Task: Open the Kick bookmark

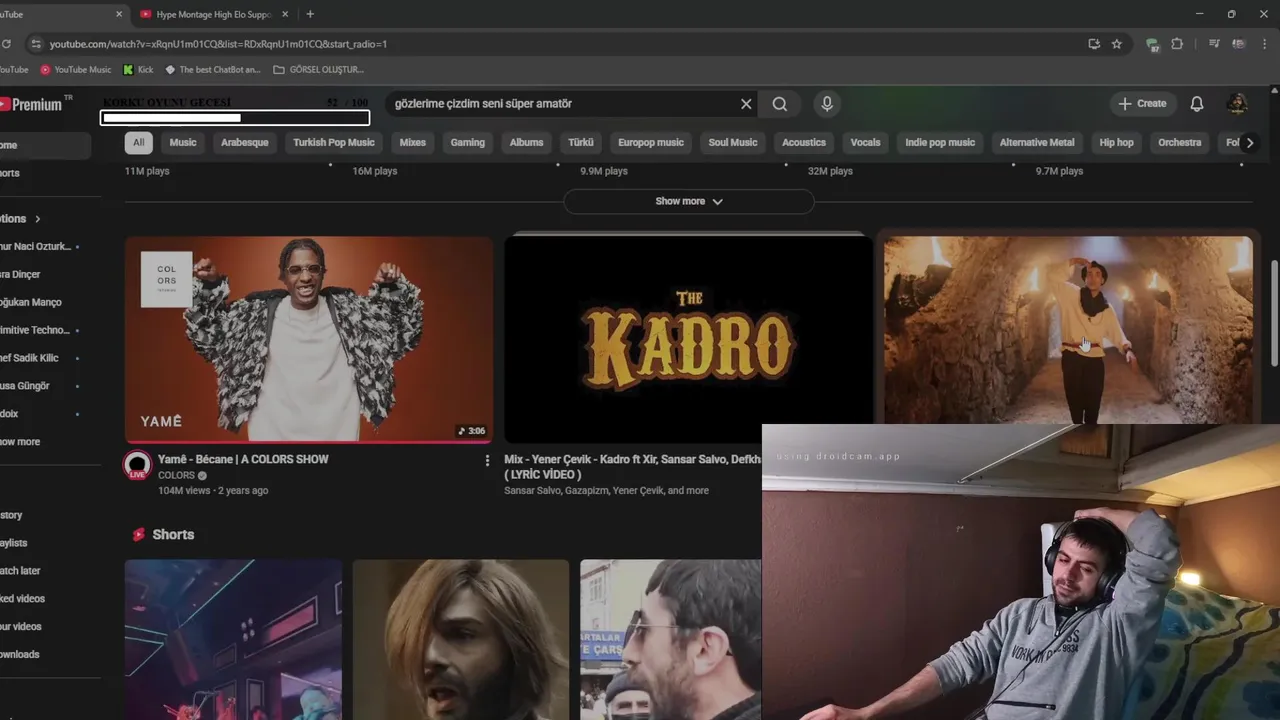Action: click(x=138, y=70)
